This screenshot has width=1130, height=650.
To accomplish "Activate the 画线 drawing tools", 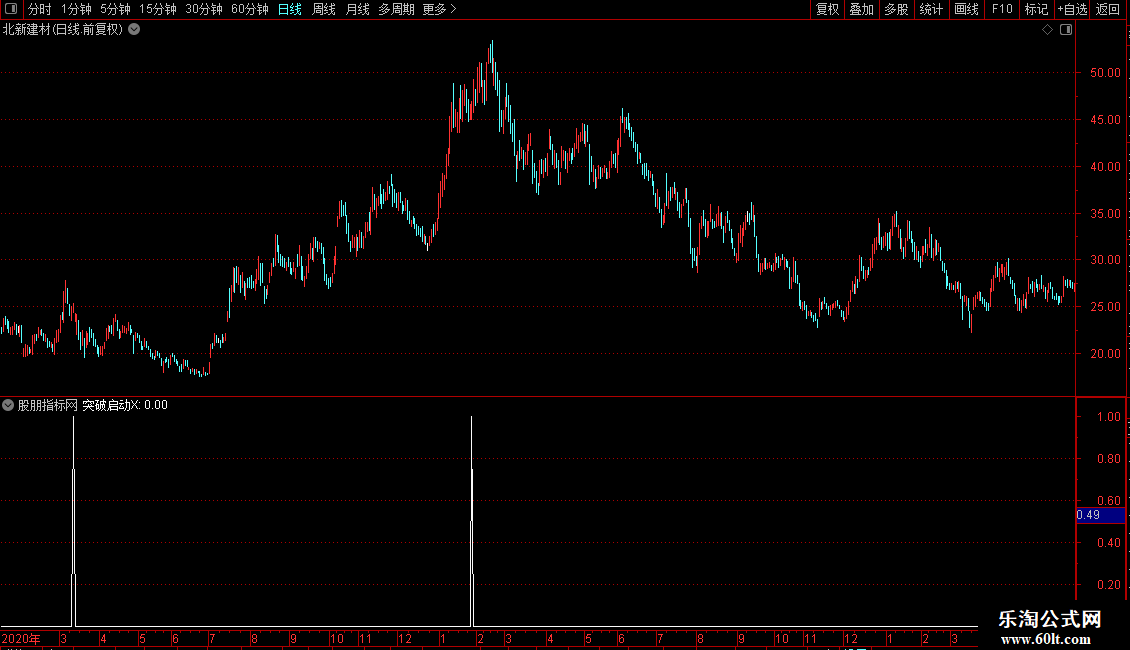I will point(966,9).
